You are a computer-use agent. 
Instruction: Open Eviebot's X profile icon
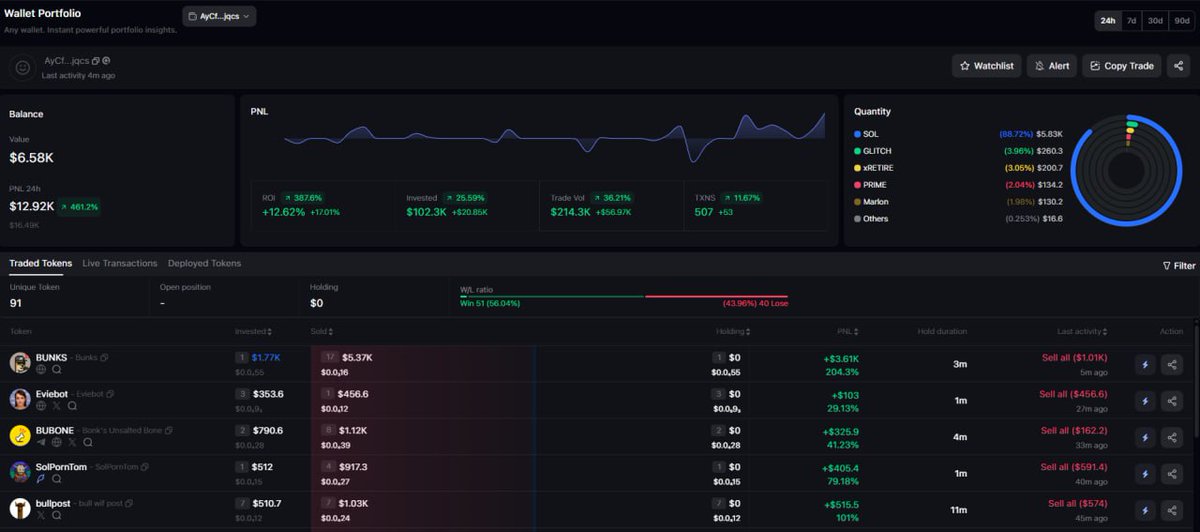(x=56, y=405)
